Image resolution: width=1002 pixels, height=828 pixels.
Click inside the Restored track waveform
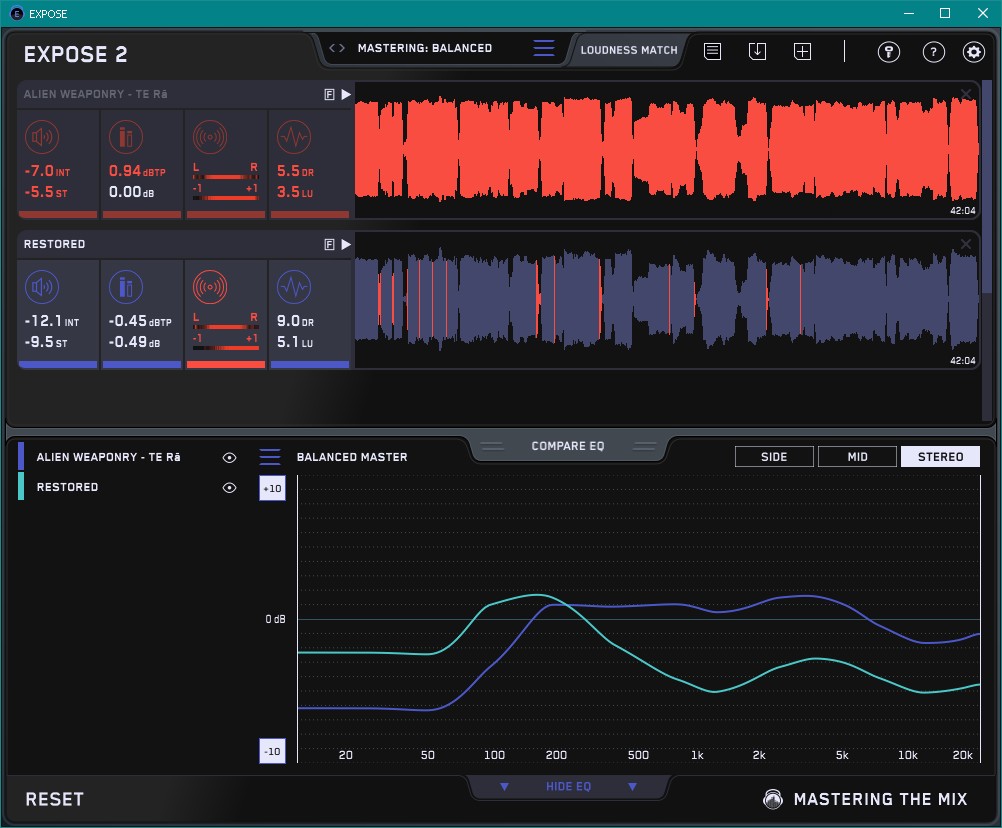(666, 299)
